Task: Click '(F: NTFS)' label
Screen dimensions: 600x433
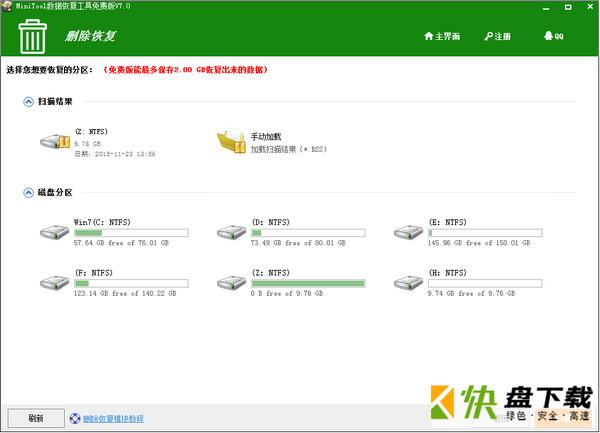Action: [x=94, y=273]
